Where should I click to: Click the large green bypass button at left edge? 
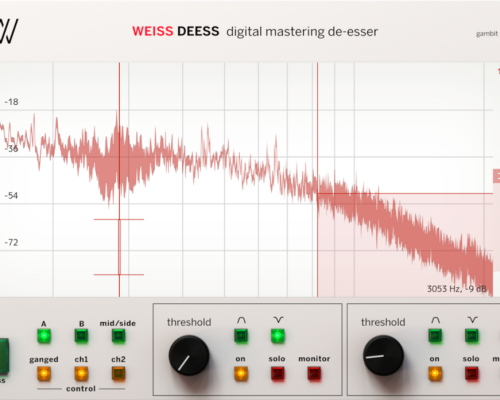pos(4,356)
